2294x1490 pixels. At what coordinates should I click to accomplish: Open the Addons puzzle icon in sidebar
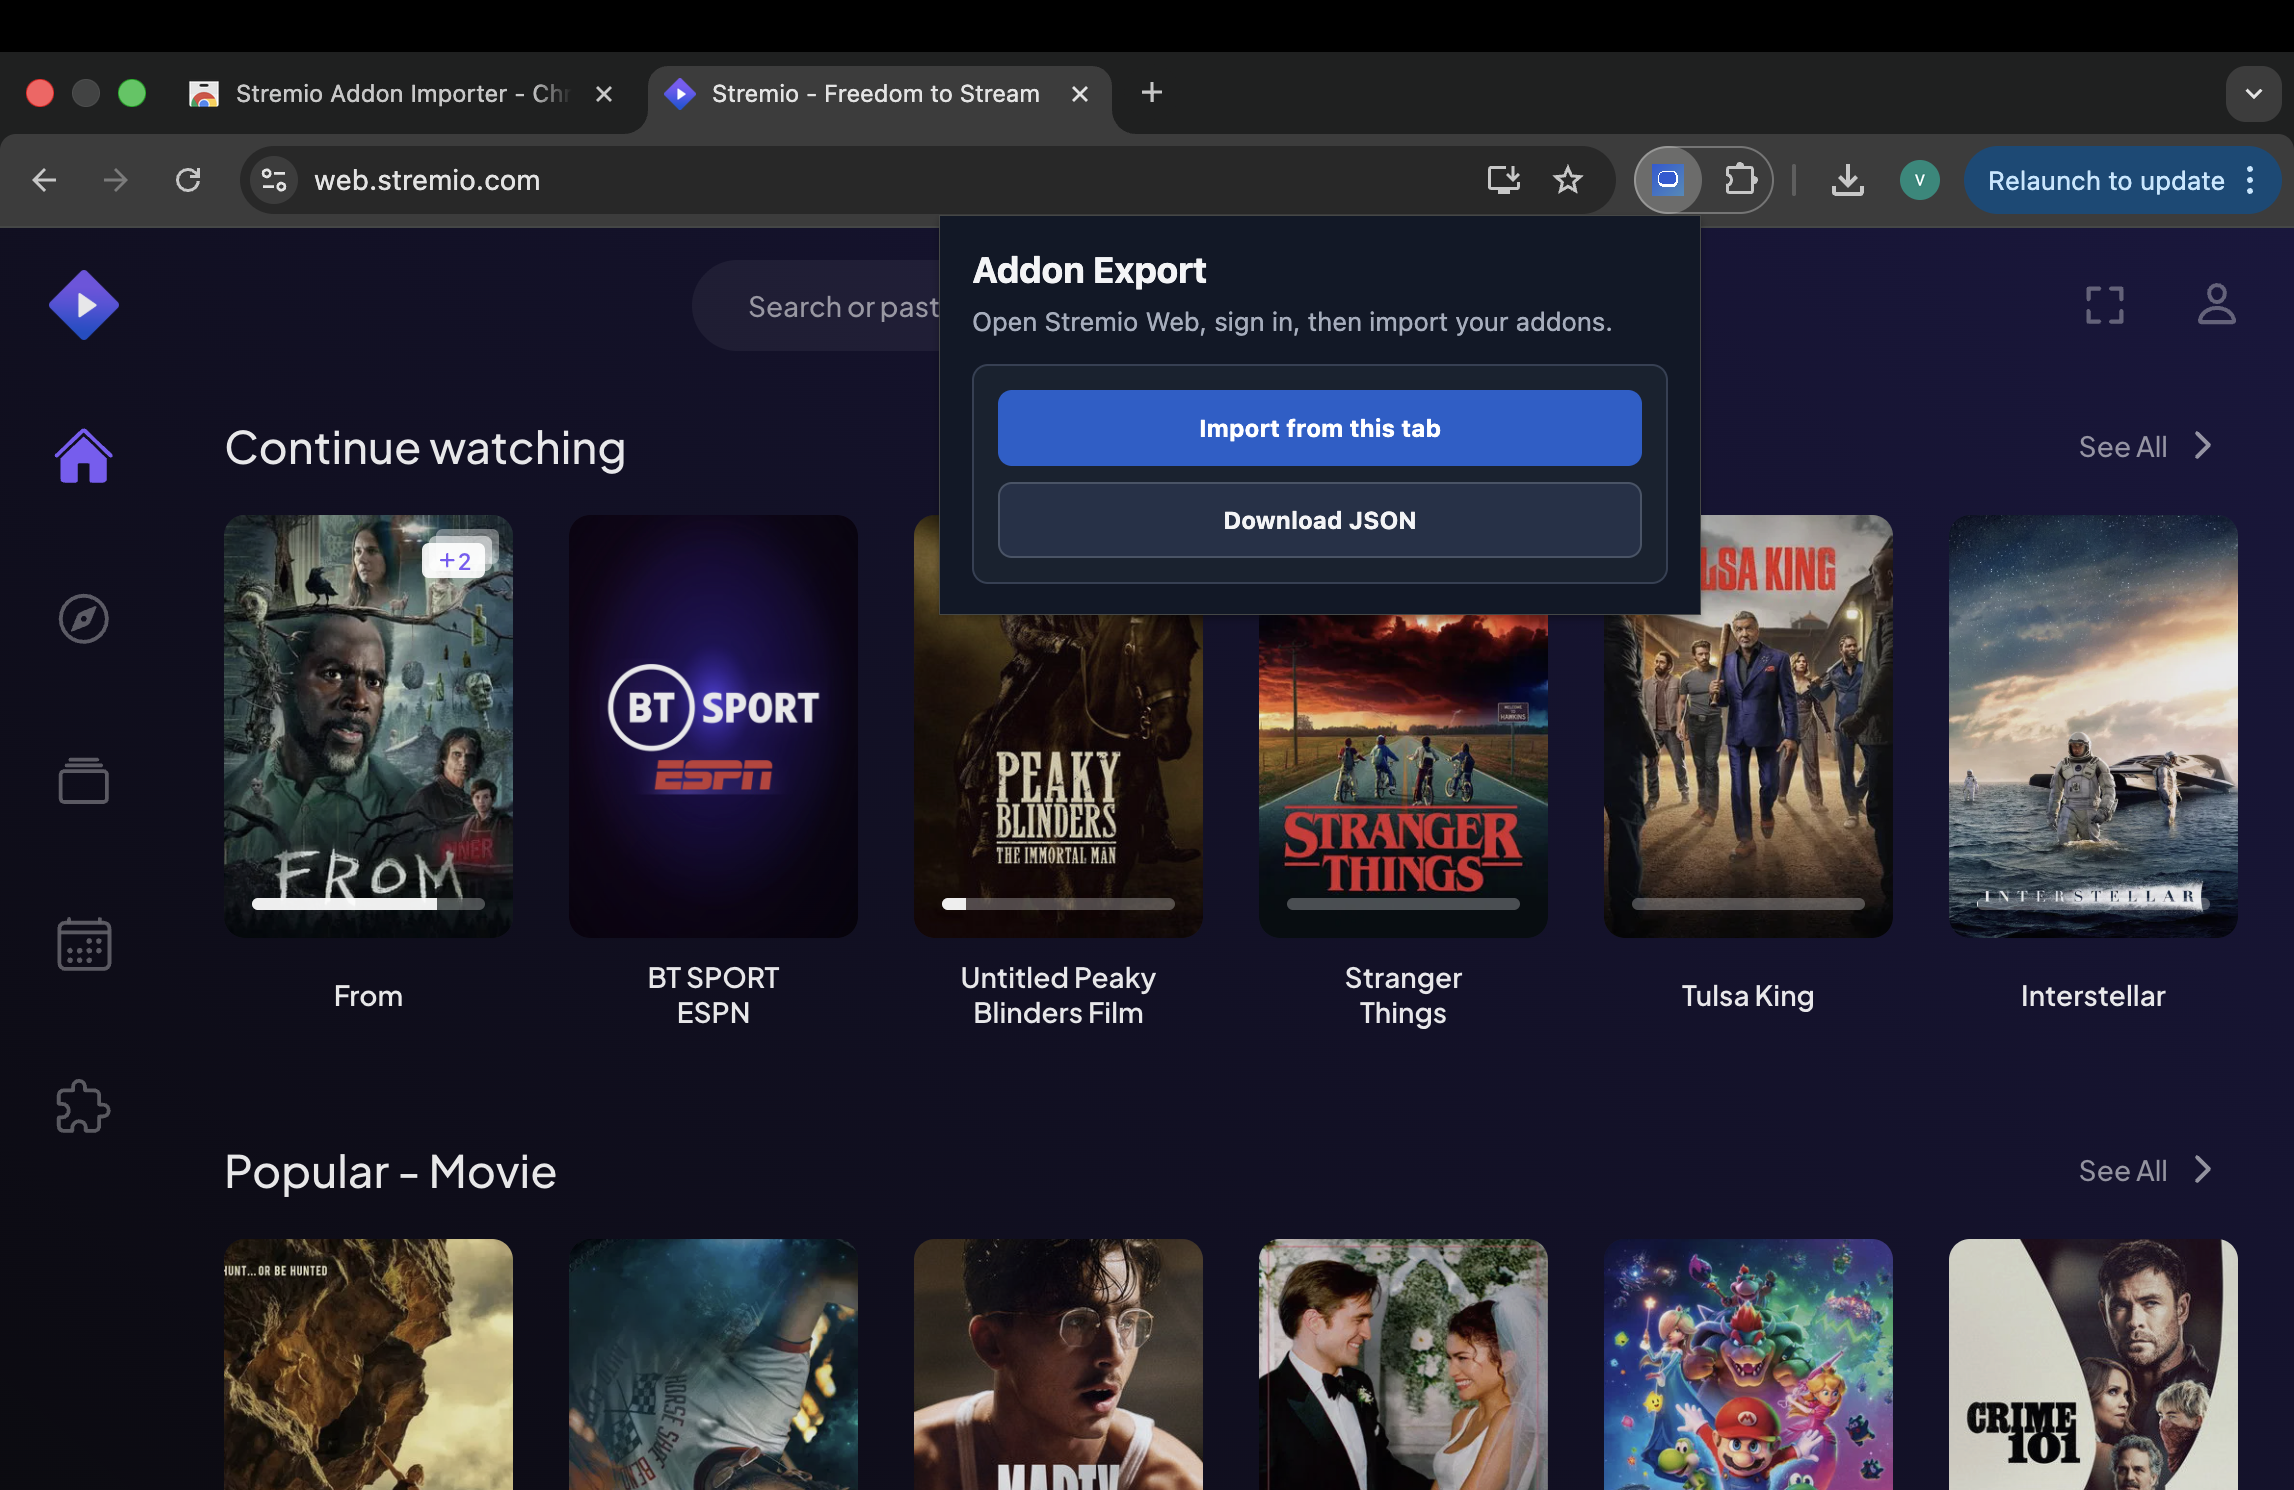point(84,1106)
